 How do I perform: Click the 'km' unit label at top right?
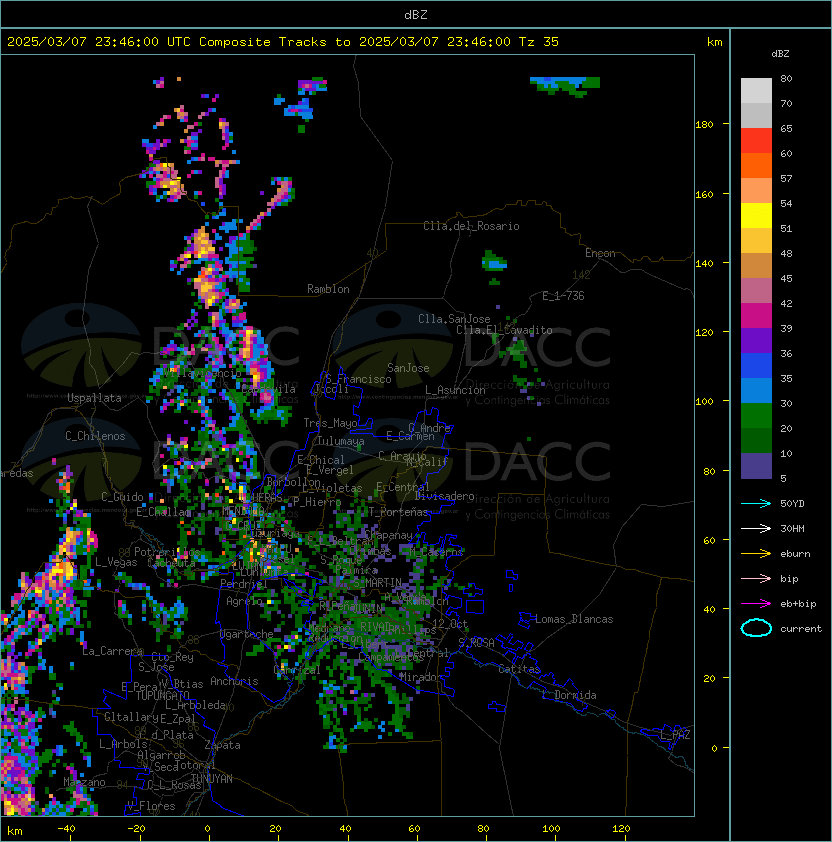pyautogui.click(x=714, y=42)
